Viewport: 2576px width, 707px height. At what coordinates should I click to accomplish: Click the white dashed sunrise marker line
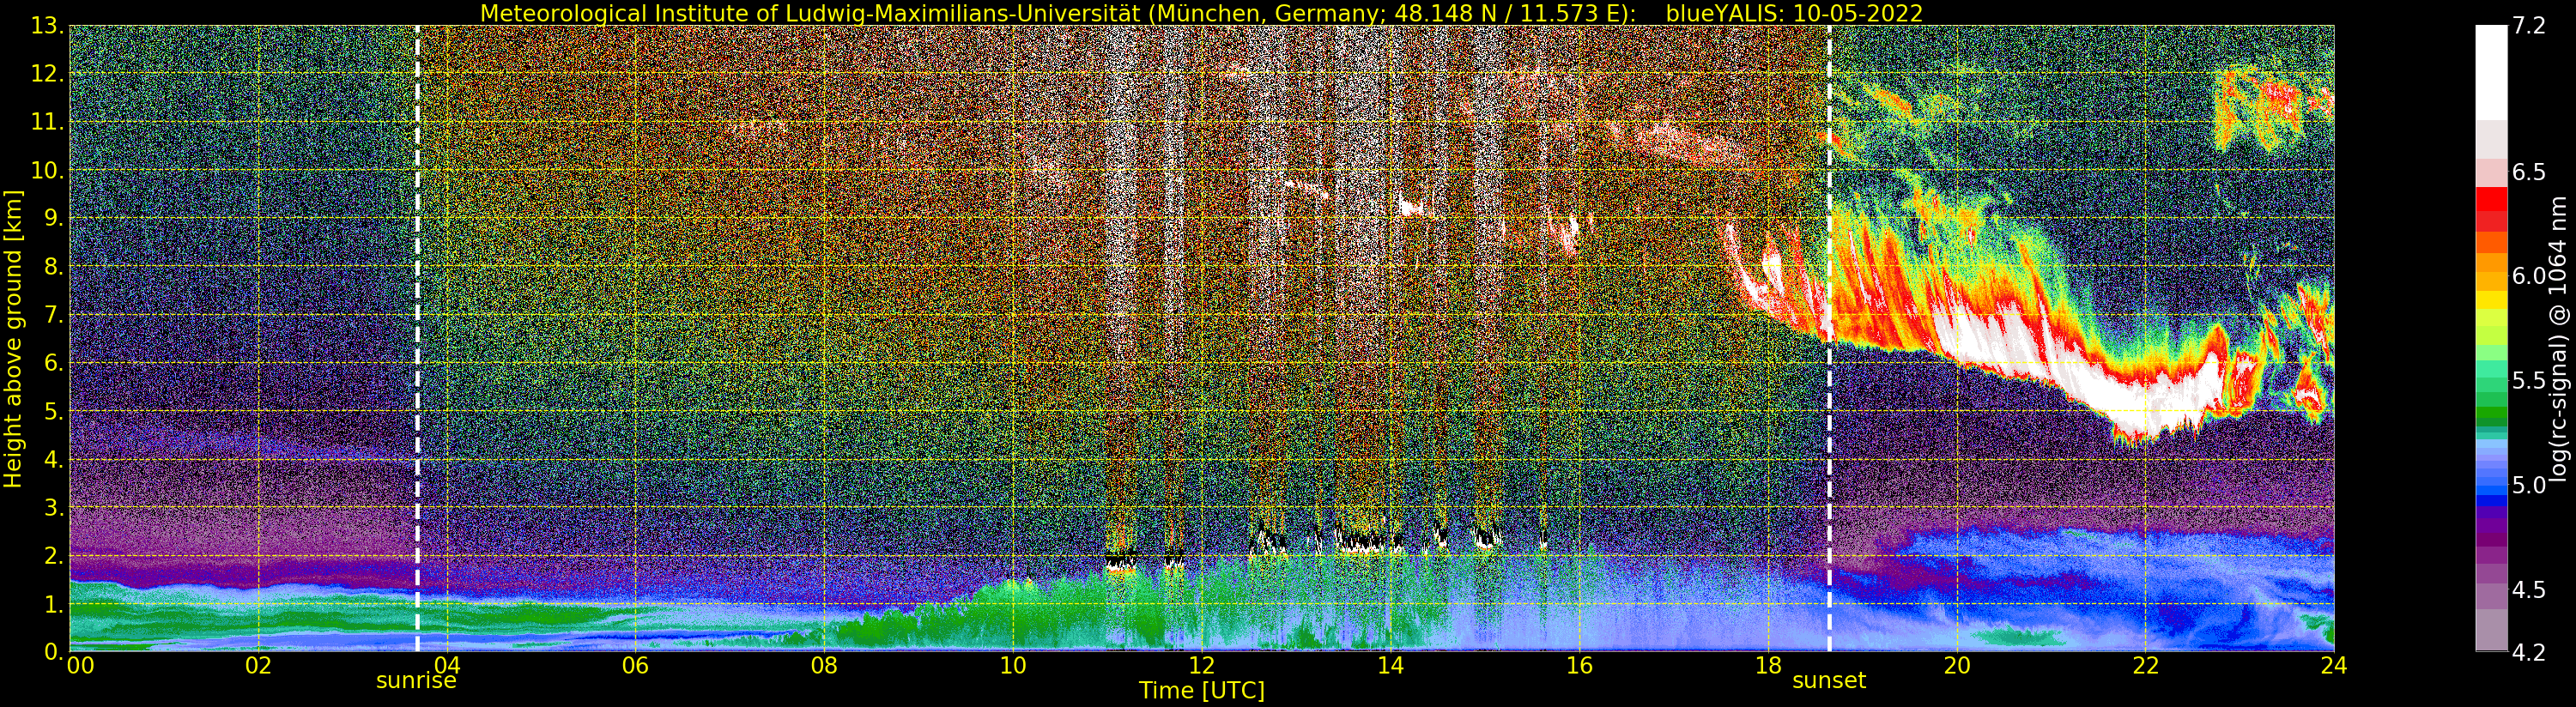417,338
